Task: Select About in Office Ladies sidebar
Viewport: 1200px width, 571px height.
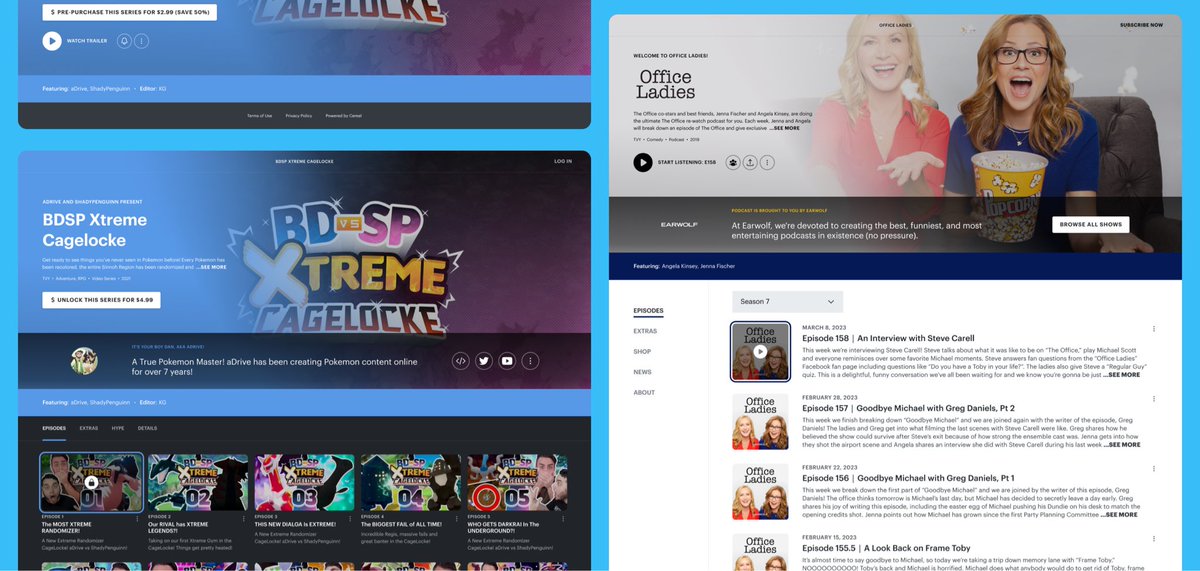Action: click(x=644, y=393)
